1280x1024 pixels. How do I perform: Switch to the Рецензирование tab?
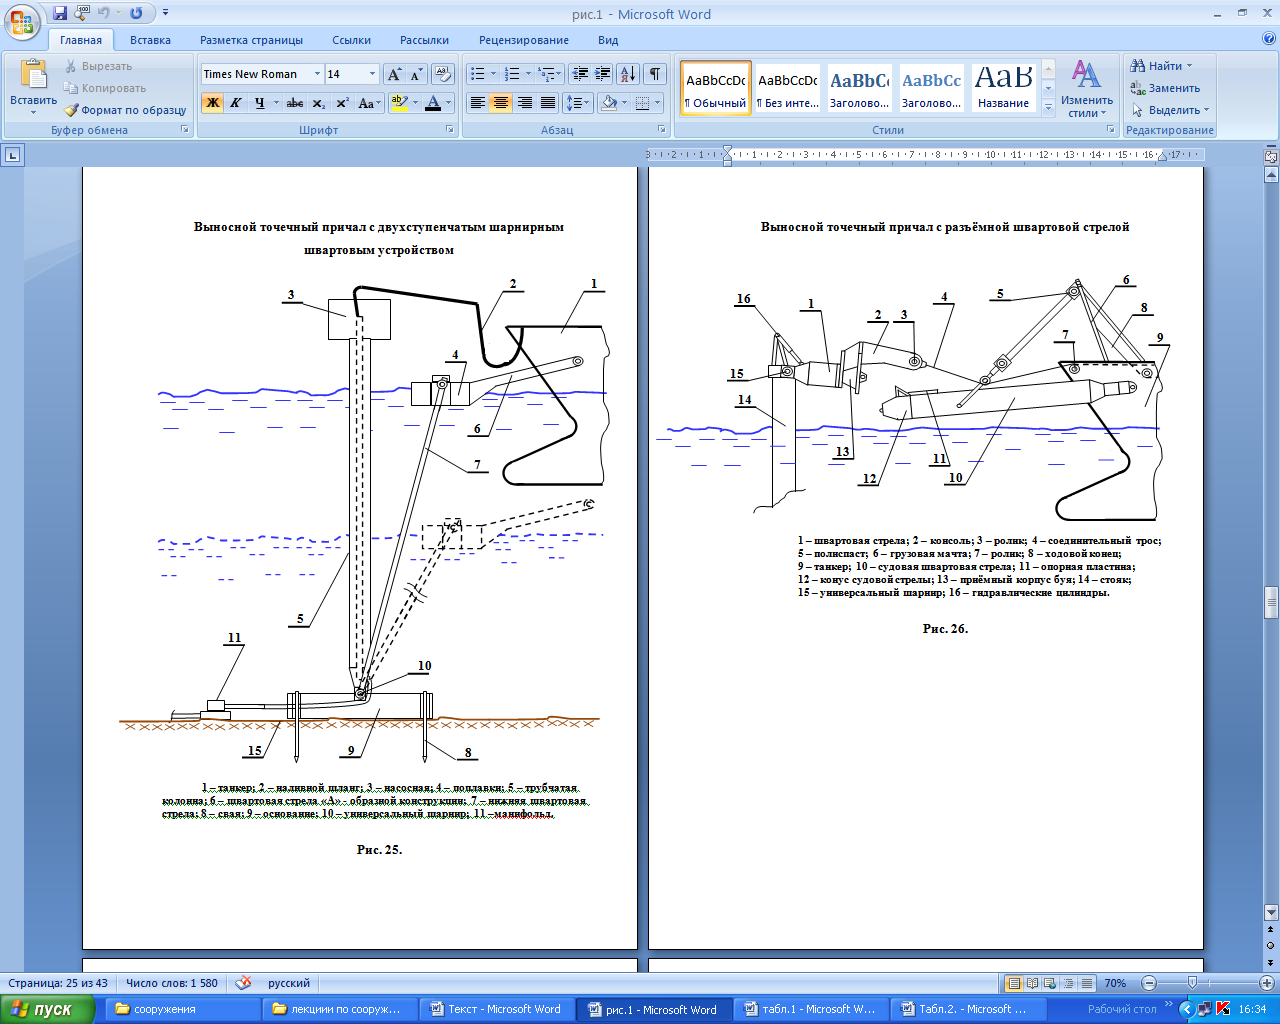pos(523,40)
